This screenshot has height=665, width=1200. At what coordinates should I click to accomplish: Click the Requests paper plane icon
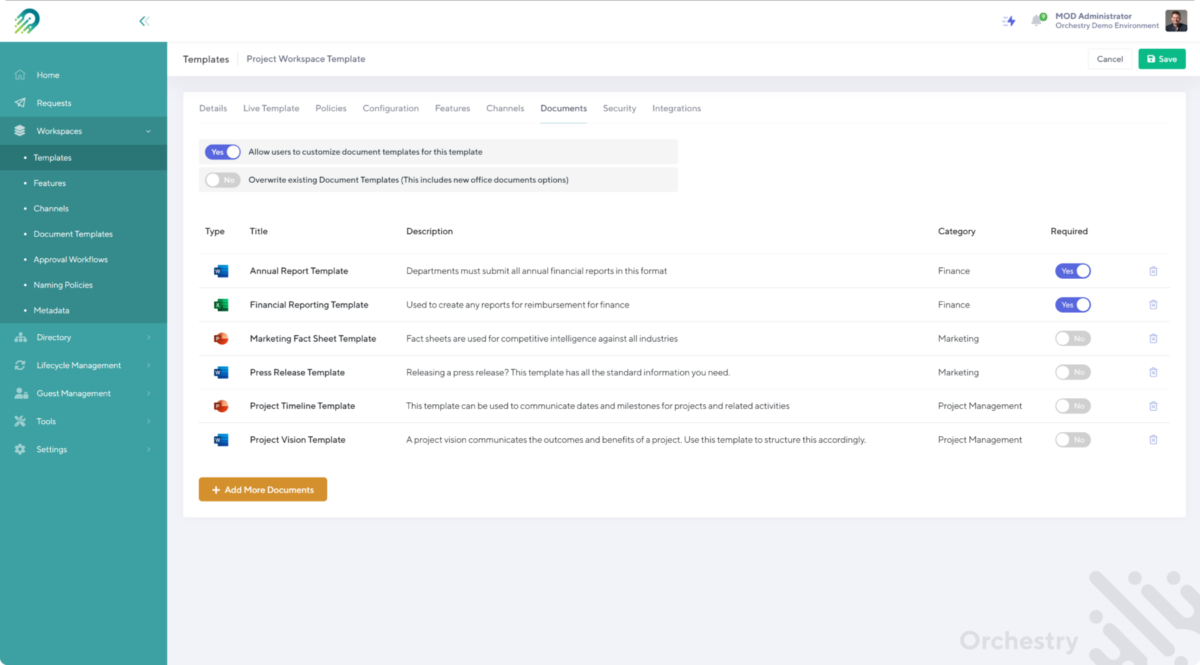click(x=20, y=103)
